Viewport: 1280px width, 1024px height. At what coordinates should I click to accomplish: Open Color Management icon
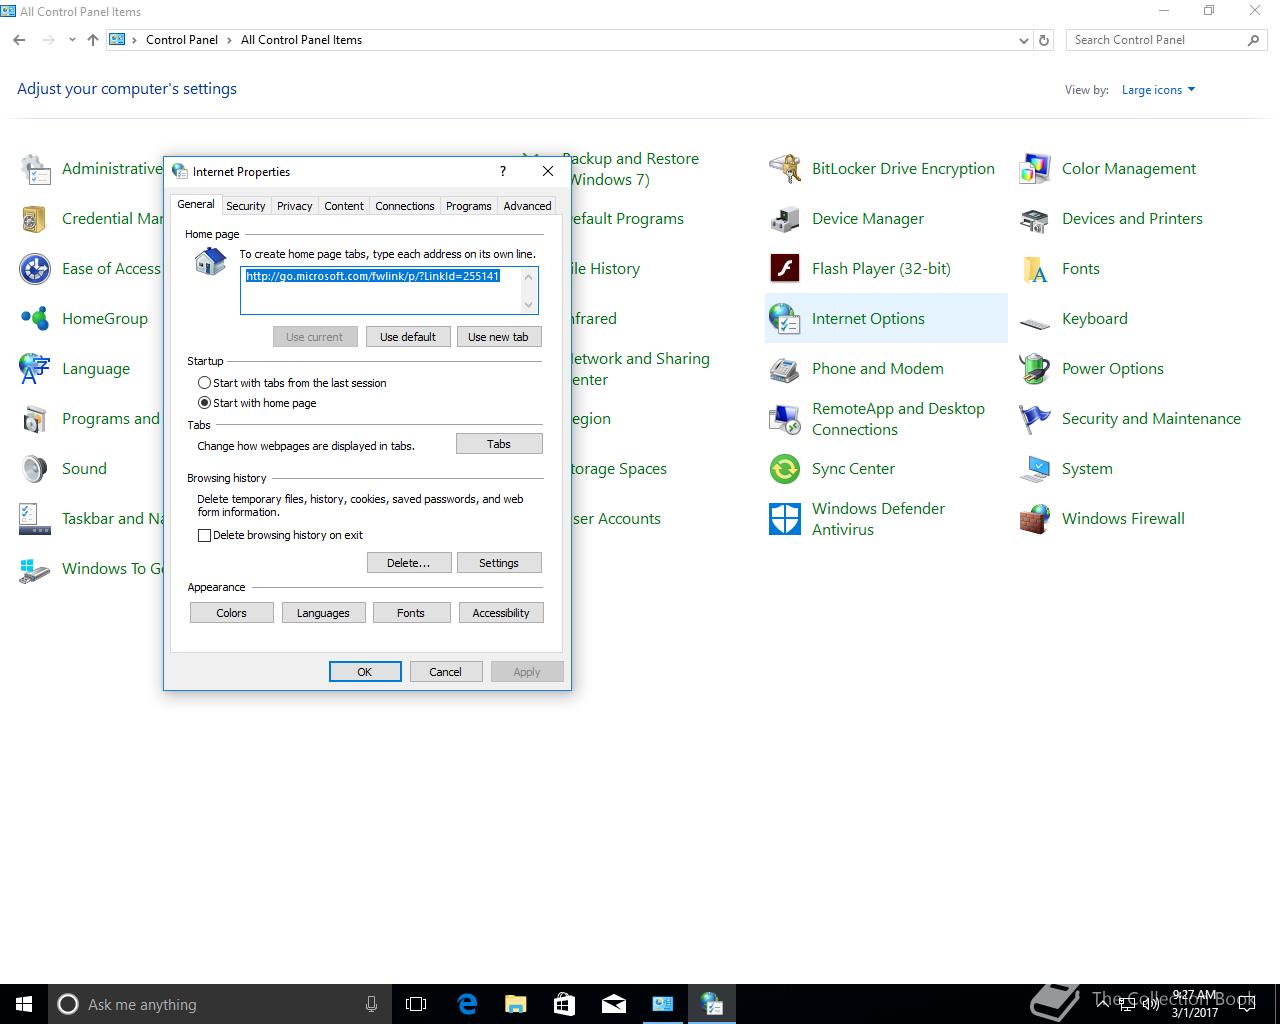[x=1035, y=169]
